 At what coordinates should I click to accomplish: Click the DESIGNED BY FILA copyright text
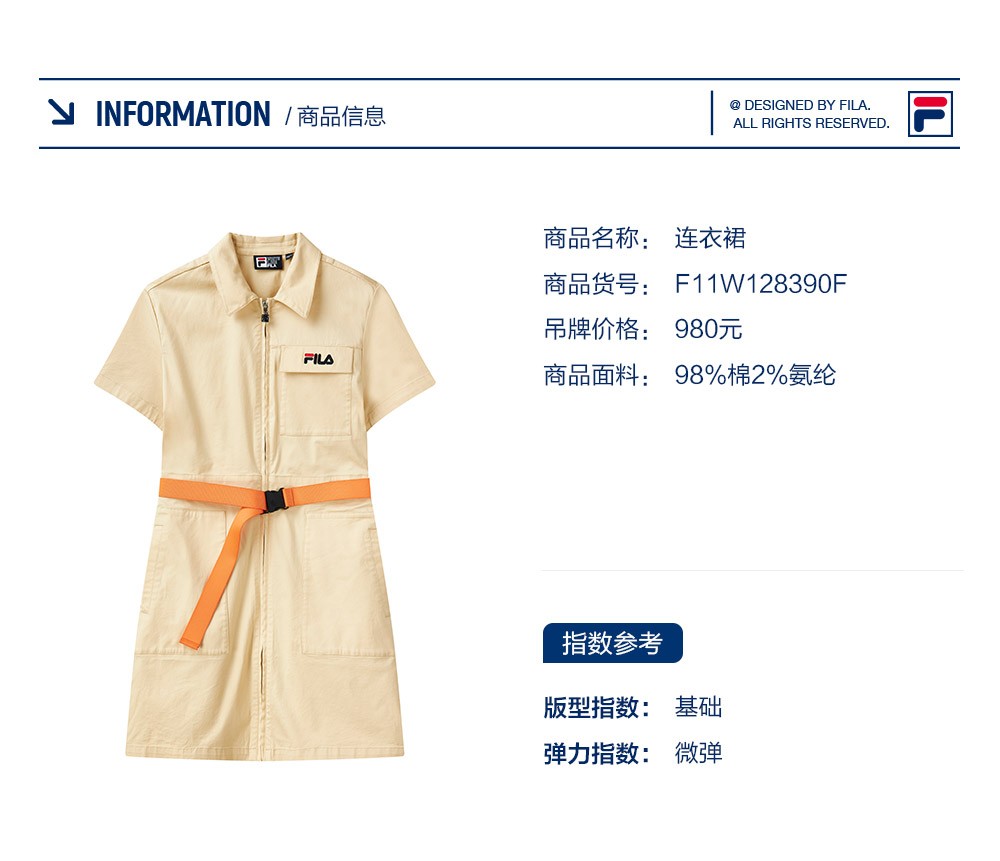(809, 114)
